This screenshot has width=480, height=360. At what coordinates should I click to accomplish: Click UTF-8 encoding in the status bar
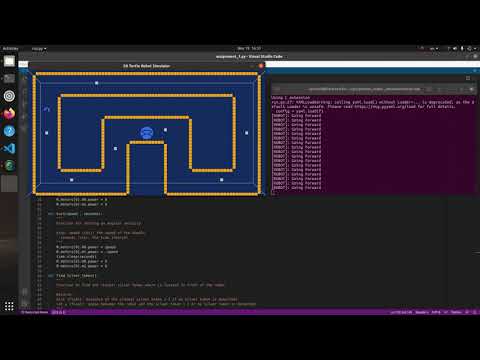coord(436,312)
